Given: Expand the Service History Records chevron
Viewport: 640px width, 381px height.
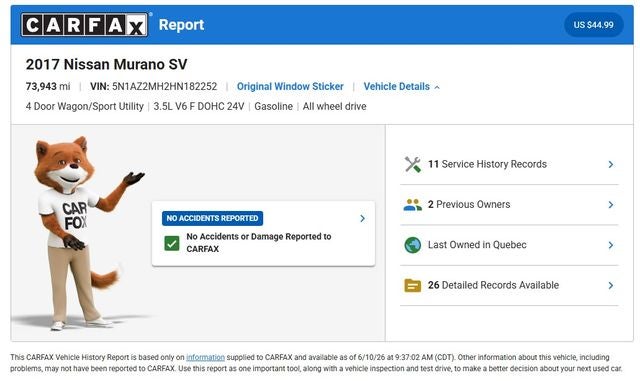Looking at the screenshot, I should pyautogui.click(x=611, y=164).
